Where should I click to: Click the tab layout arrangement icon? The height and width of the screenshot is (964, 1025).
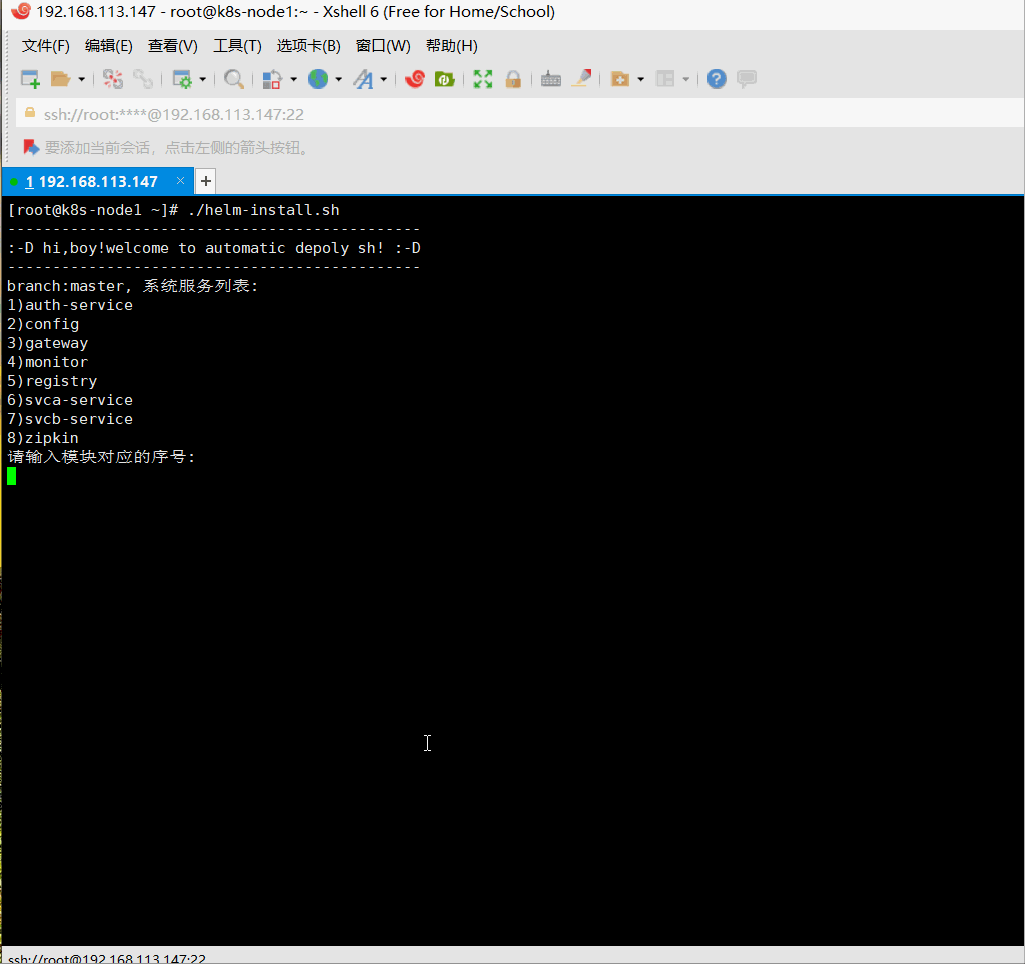point(665,79)
